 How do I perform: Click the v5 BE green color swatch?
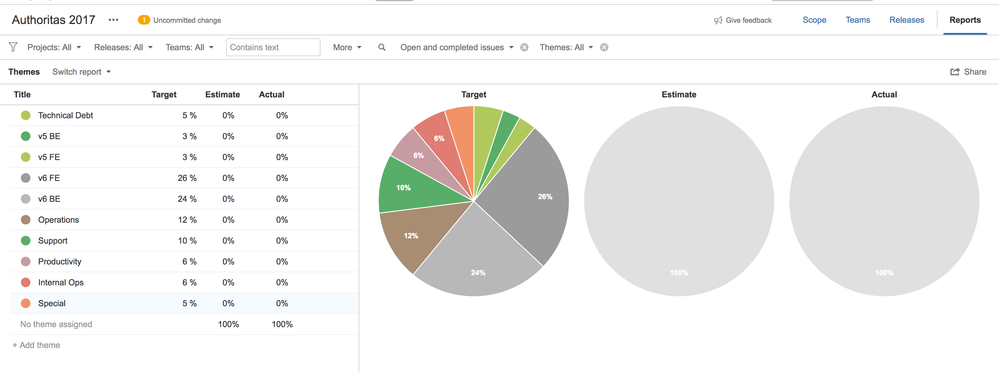[x=25, y=136]
